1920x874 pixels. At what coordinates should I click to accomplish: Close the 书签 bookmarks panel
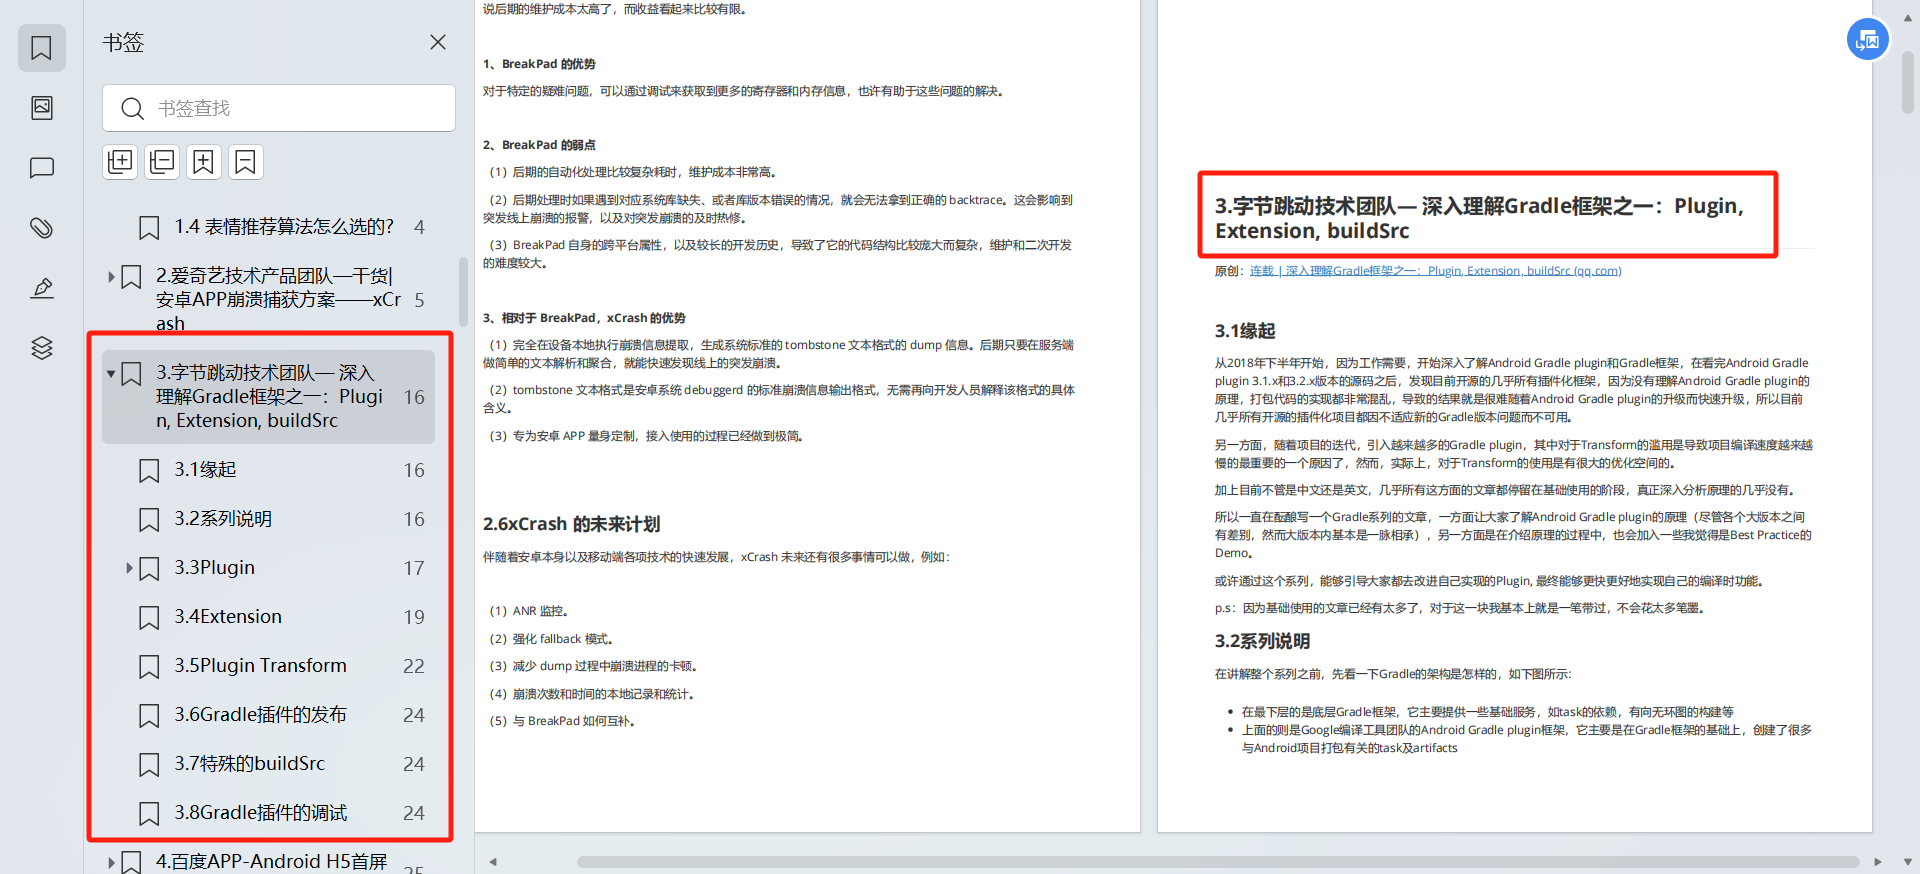pyautogui.click(x=437, y=42)
